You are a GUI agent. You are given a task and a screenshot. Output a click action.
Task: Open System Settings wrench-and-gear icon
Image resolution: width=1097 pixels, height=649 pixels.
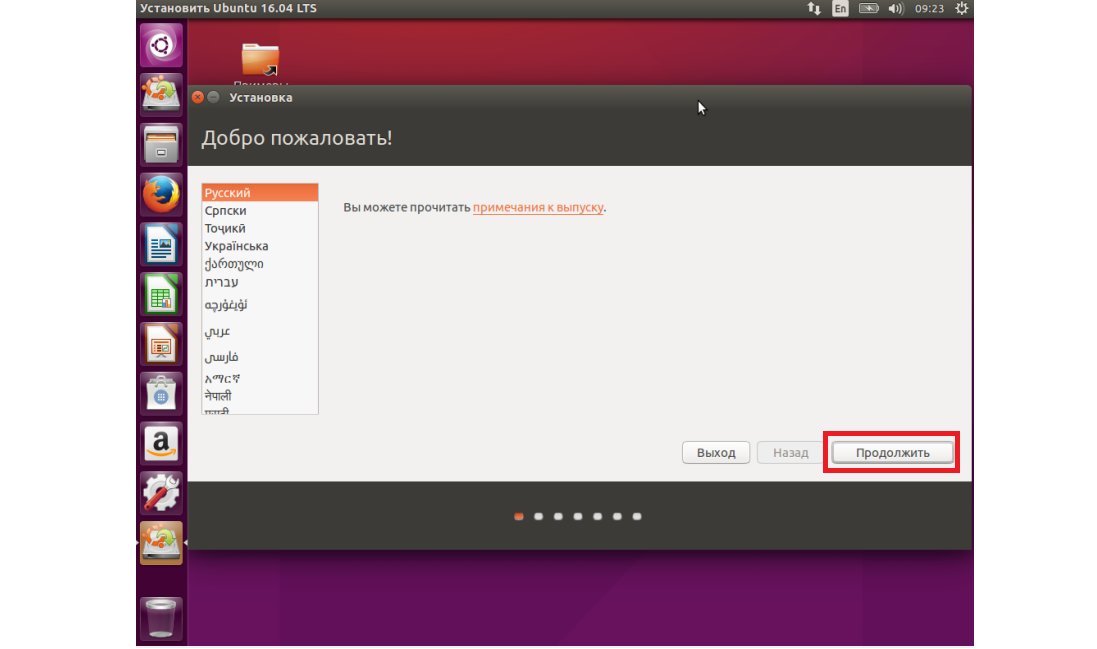coord(161,492)
